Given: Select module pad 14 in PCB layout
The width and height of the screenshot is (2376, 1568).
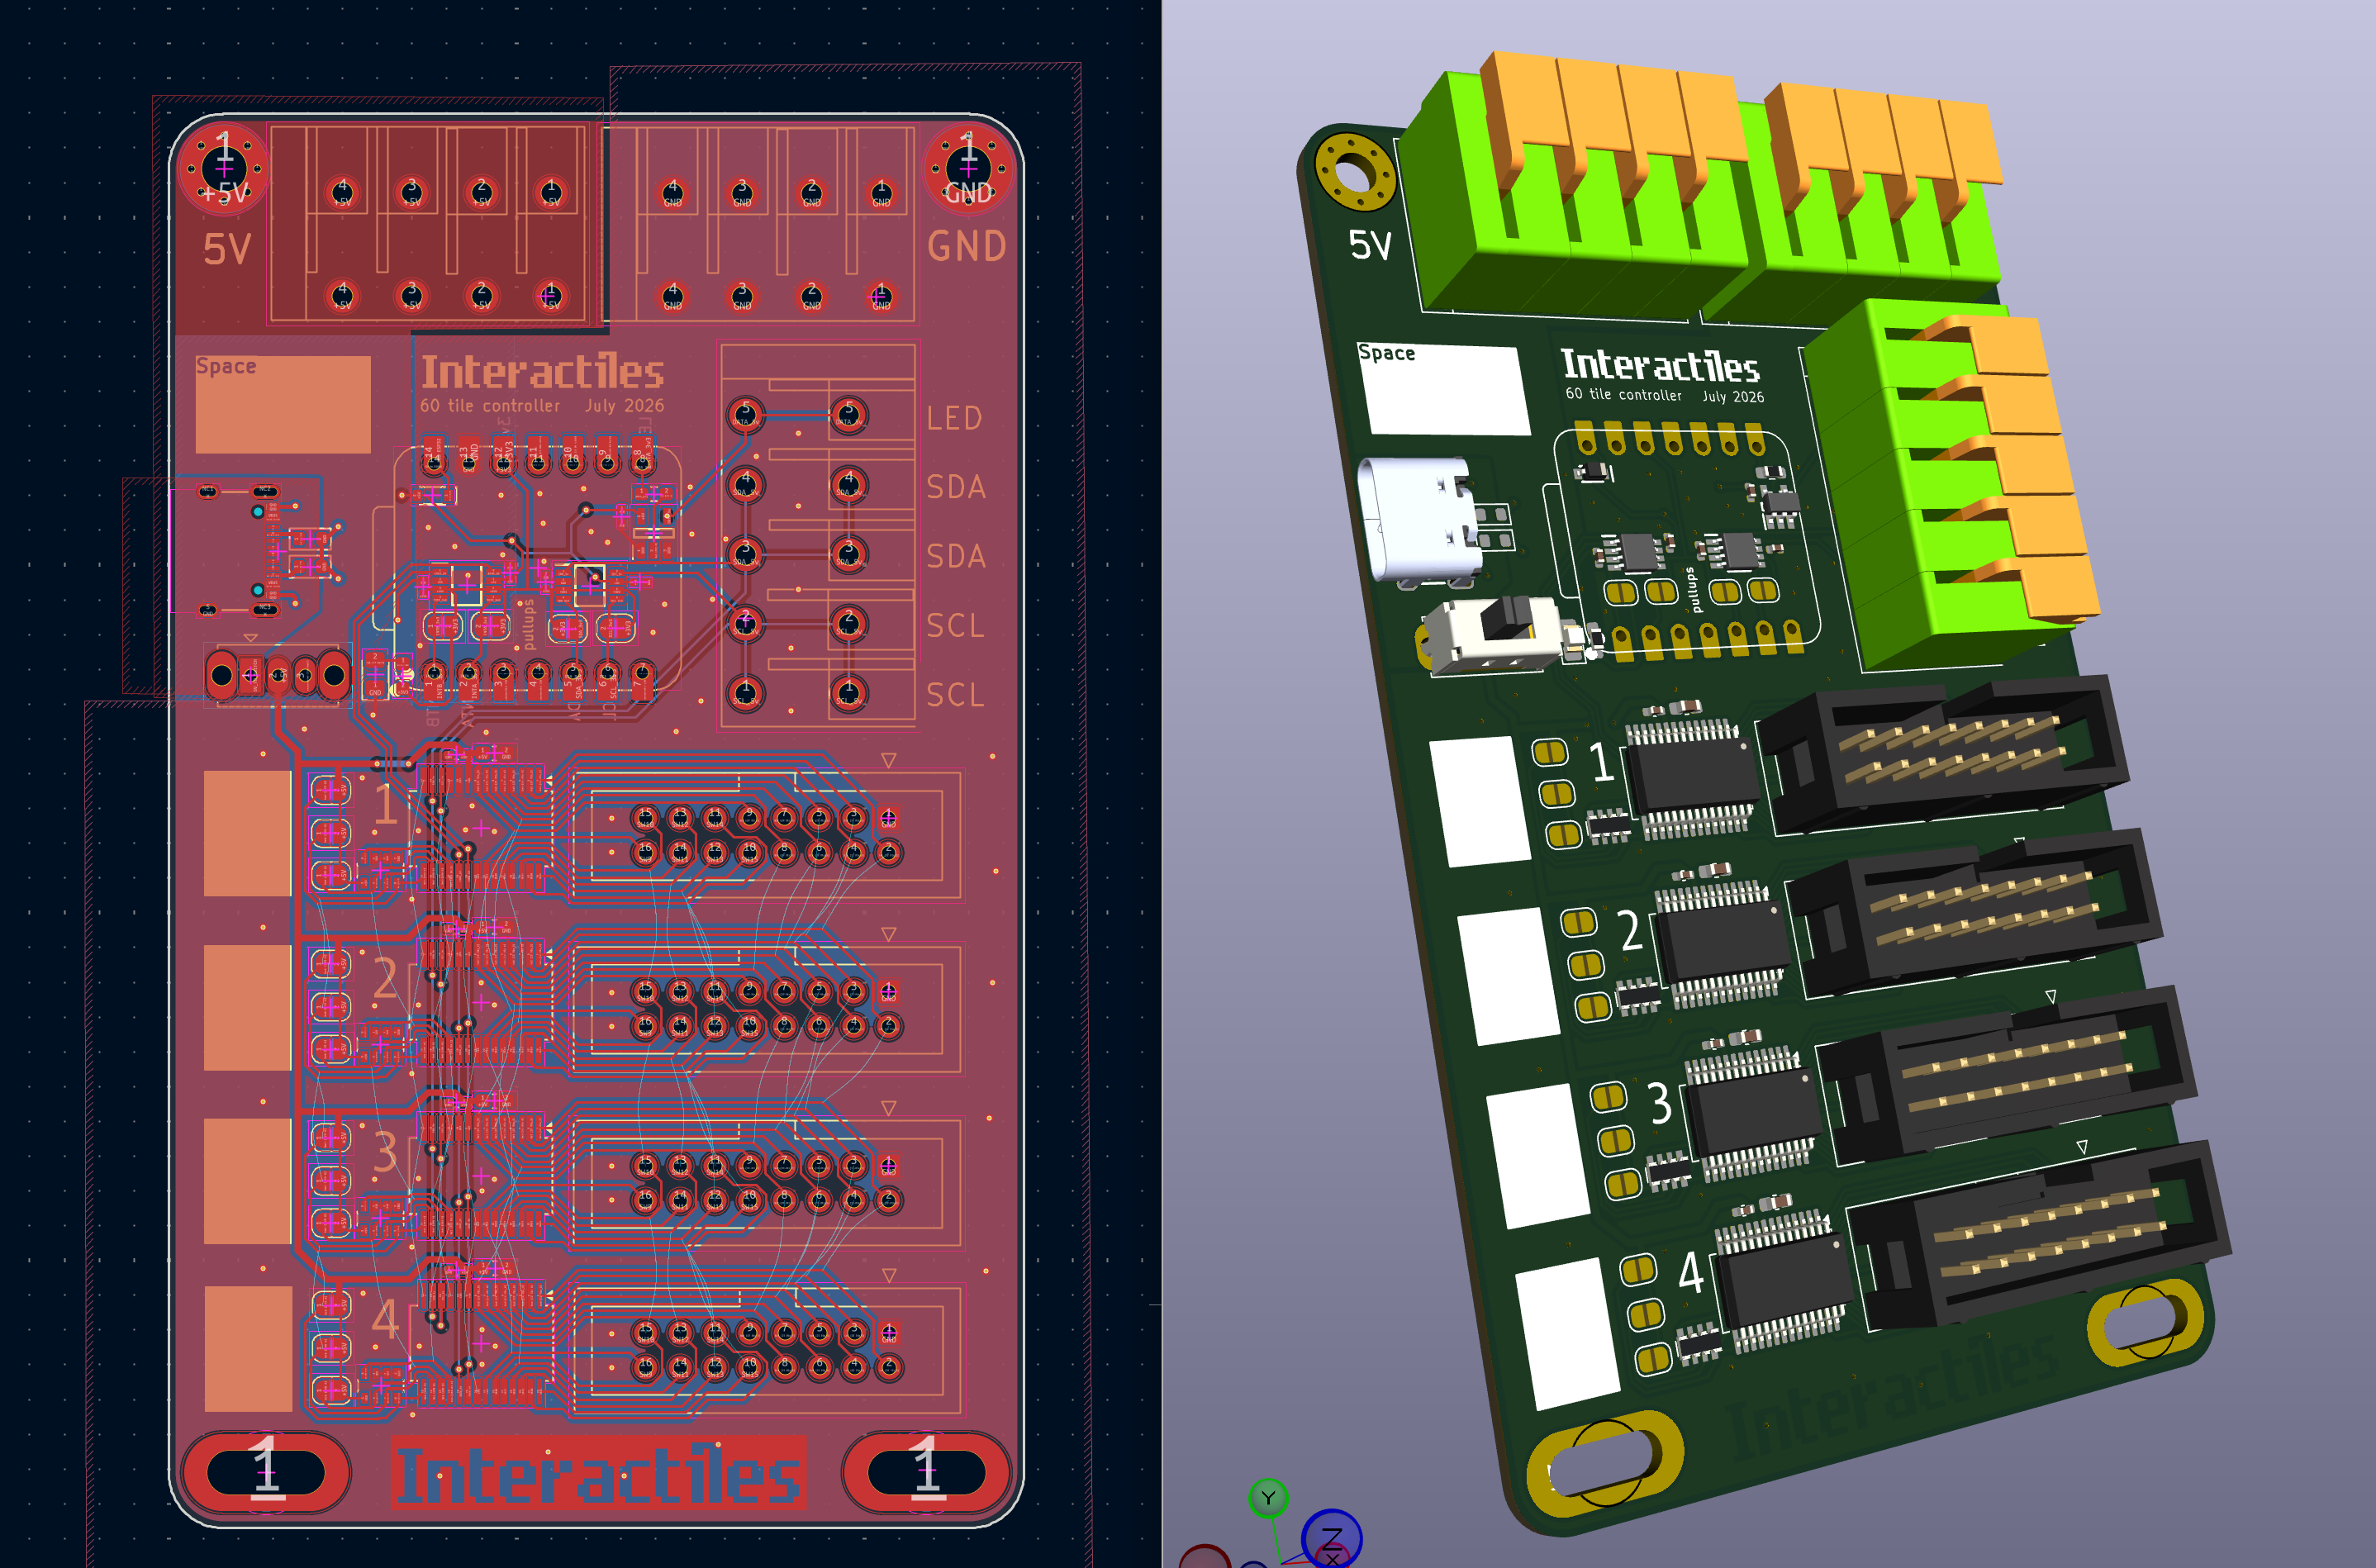Looking at the screenshot, I should (434, 458).
